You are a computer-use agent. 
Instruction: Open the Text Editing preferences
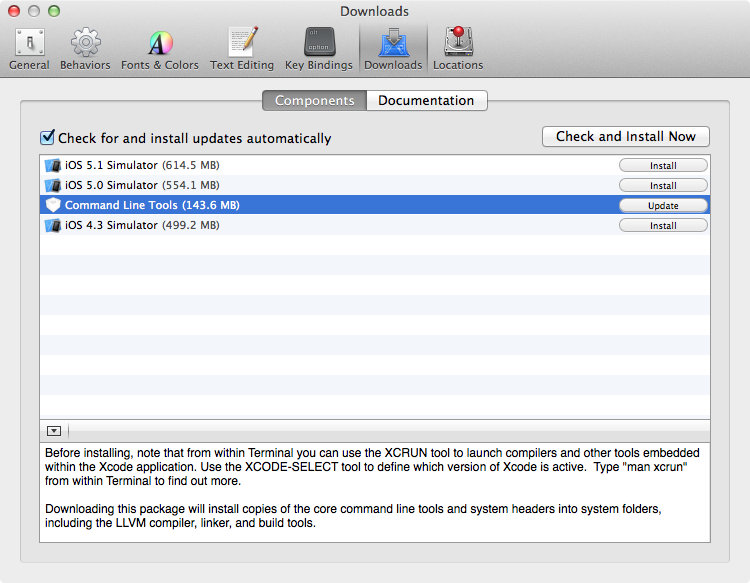[x=242, y=49]
